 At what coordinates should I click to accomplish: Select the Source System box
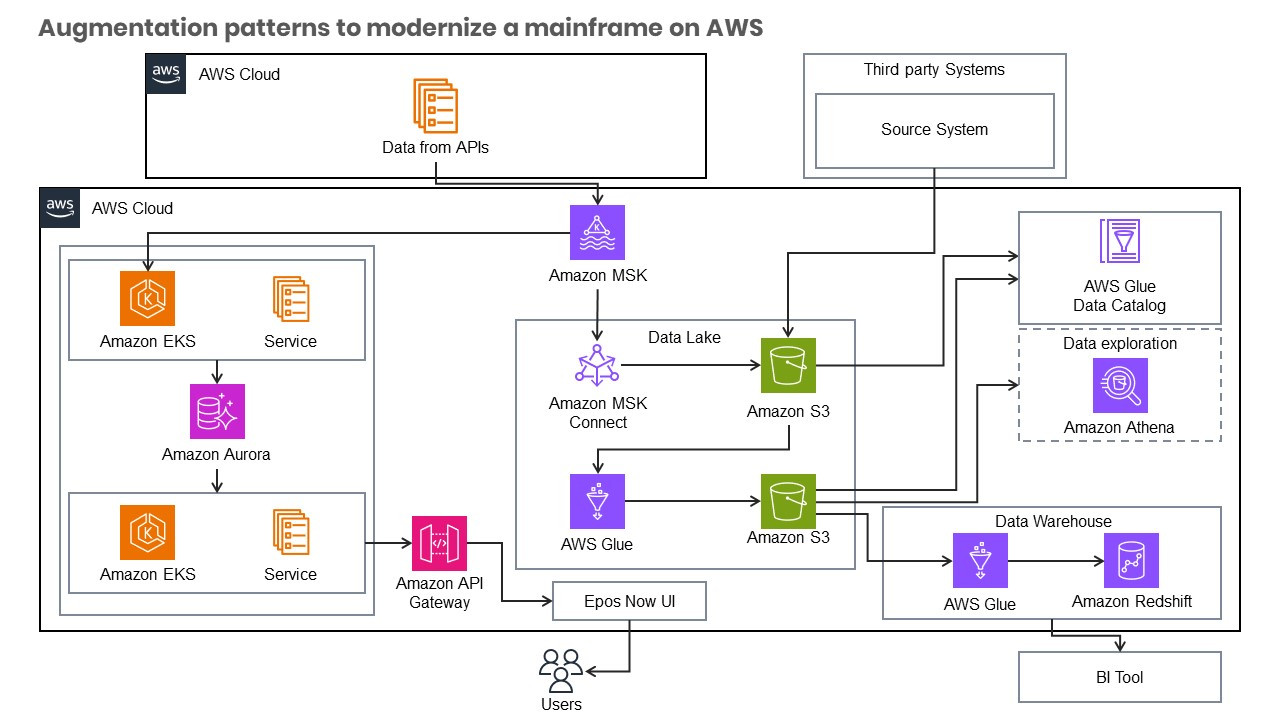pyautogui.click(x=934, y=130)
